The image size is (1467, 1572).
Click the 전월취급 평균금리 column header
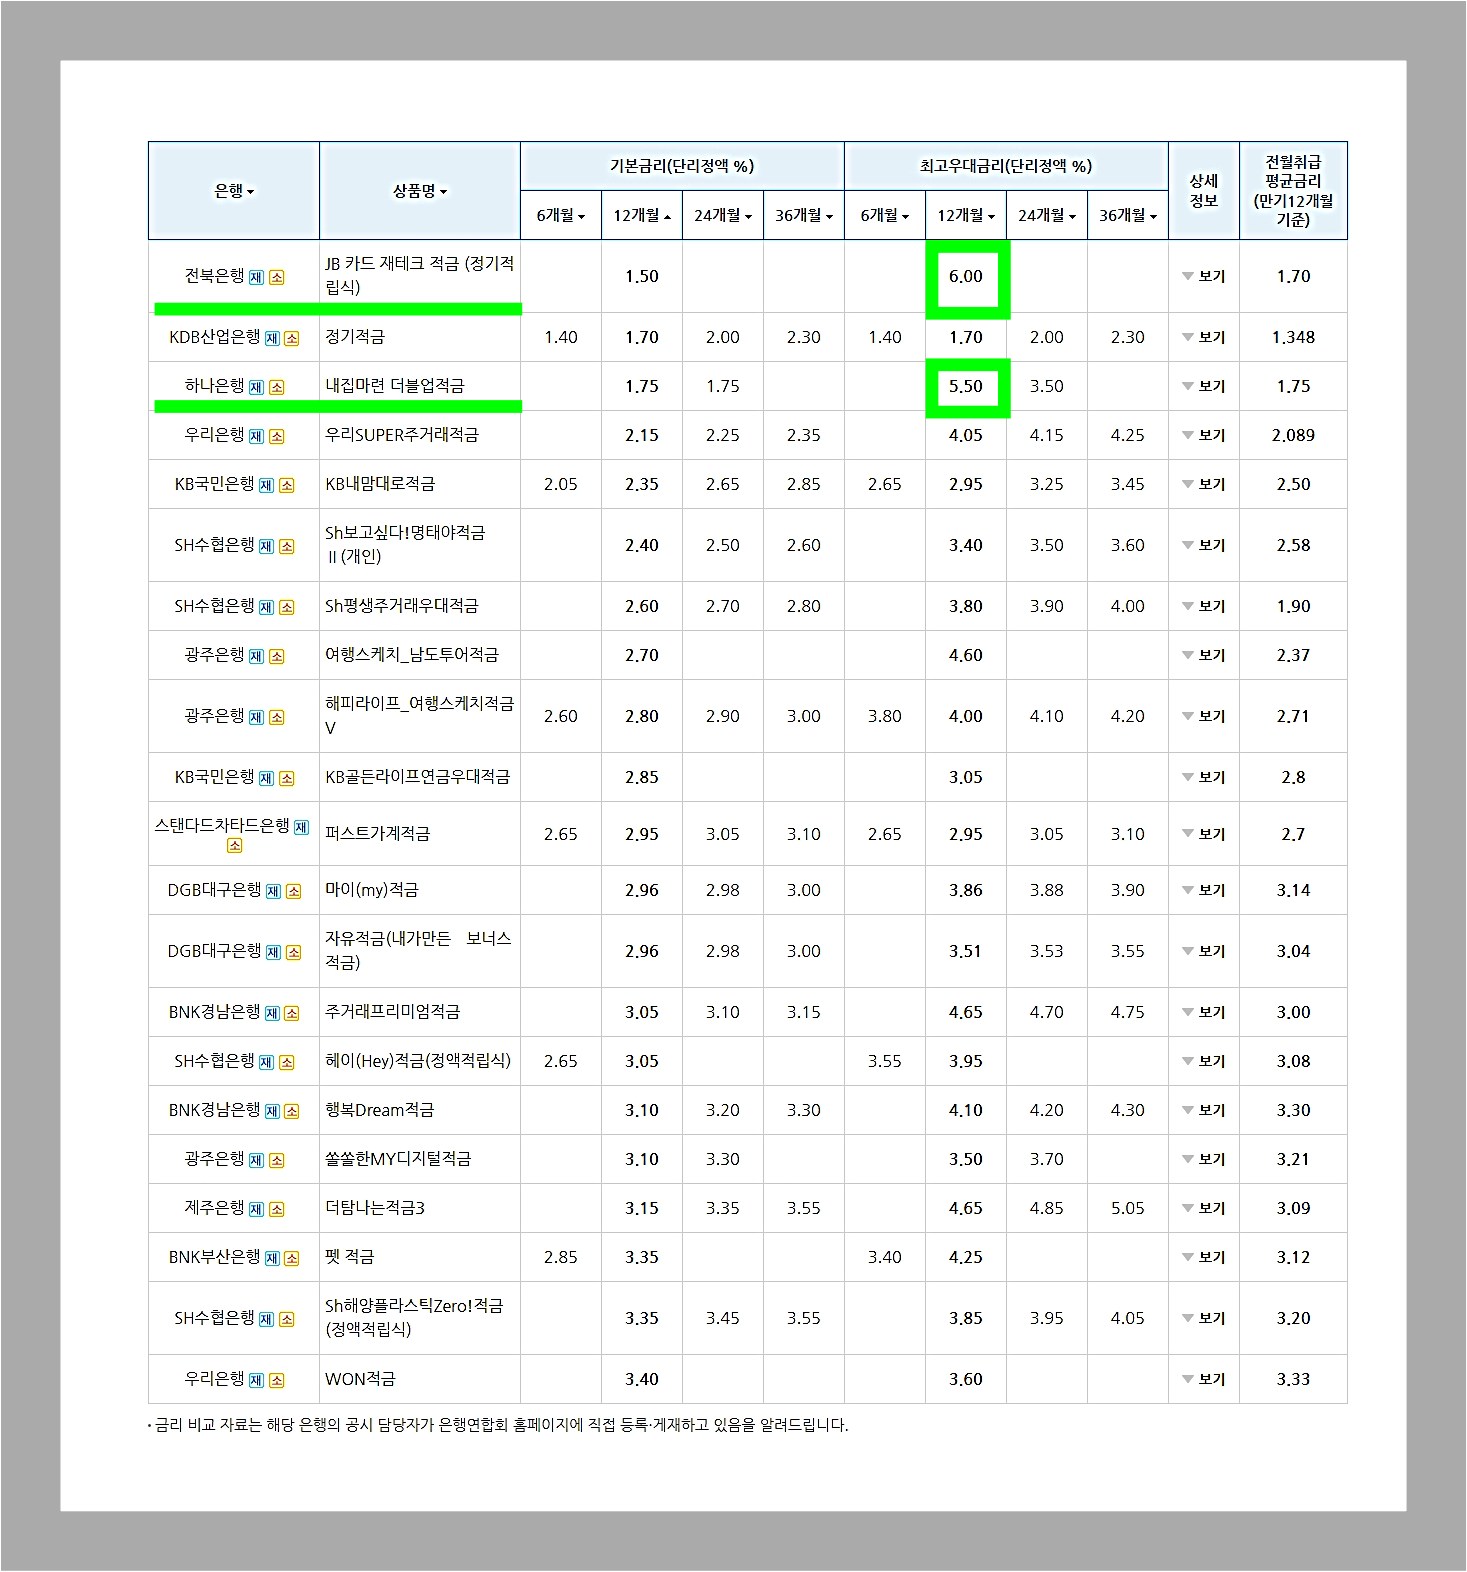coord(1293,190)
